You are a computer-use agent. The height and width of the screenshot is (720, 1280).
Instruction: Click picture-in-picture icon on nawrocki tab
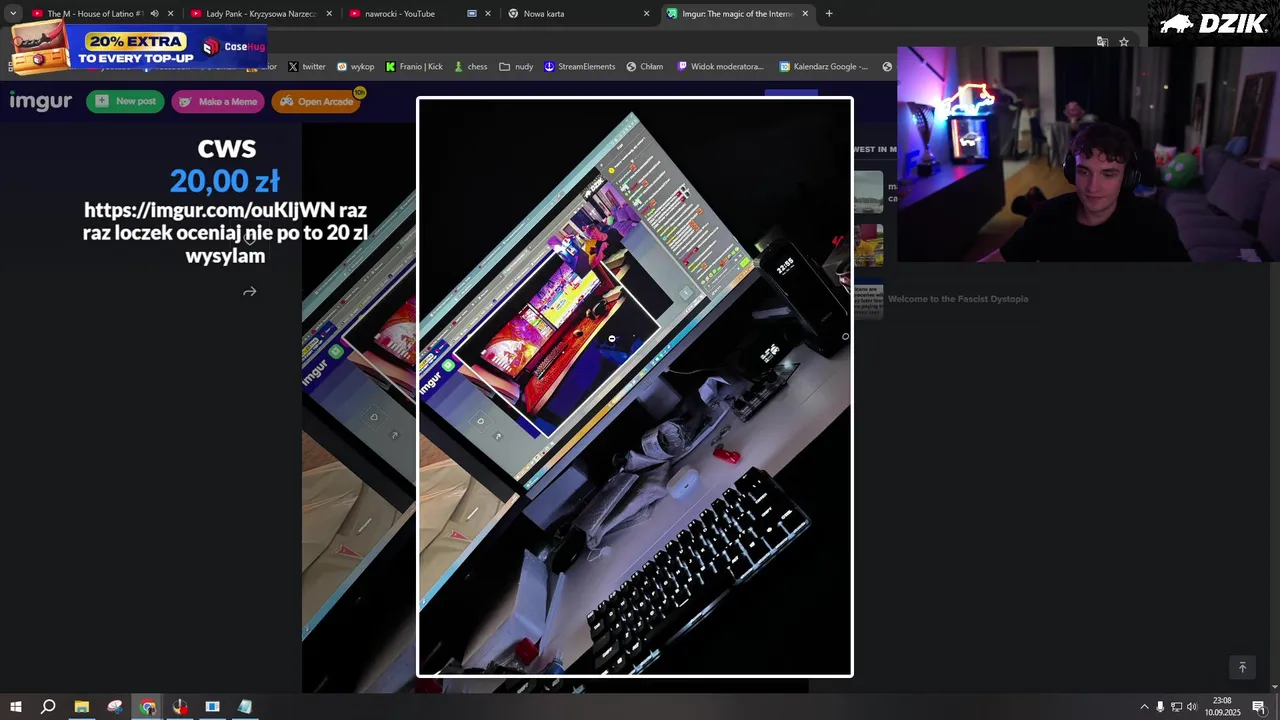tap(472, 14)
